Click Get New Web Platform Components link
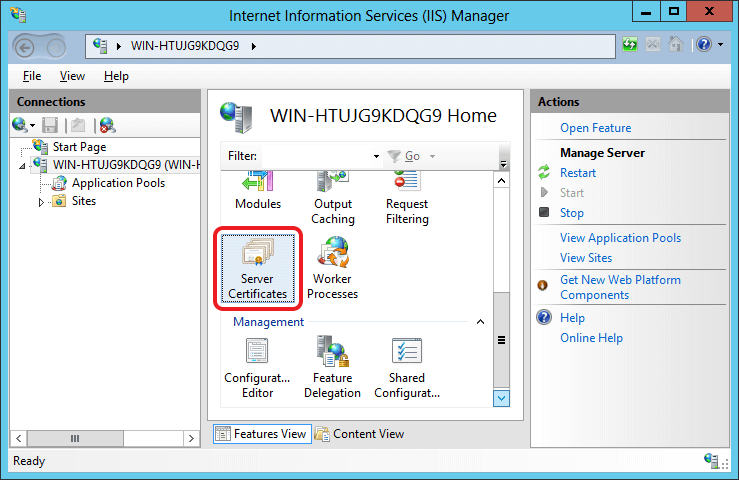 620,287
